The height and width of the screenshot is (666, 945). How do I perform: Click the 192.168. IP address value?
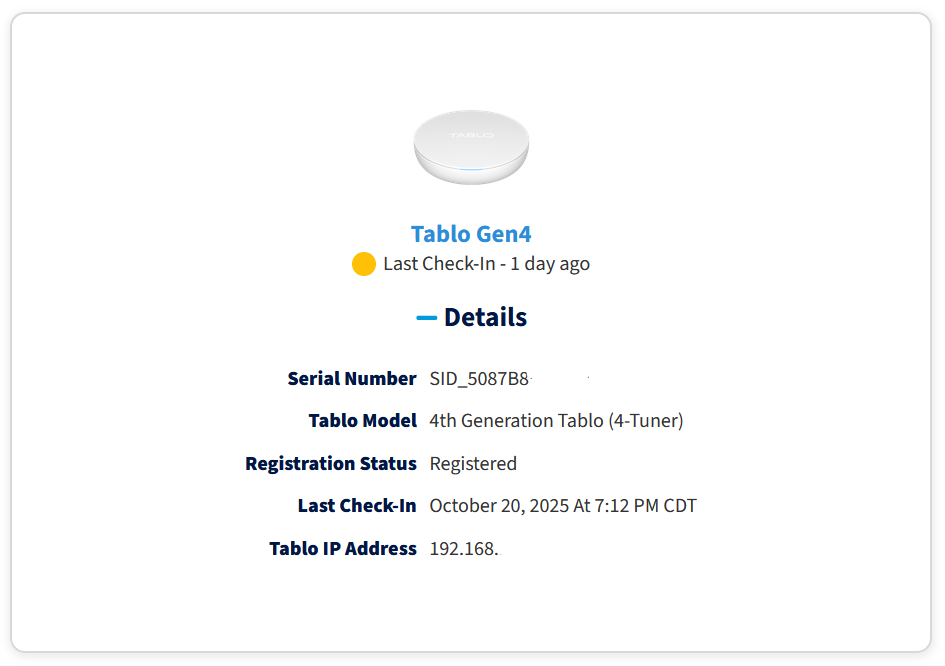[x=464, y=549]
